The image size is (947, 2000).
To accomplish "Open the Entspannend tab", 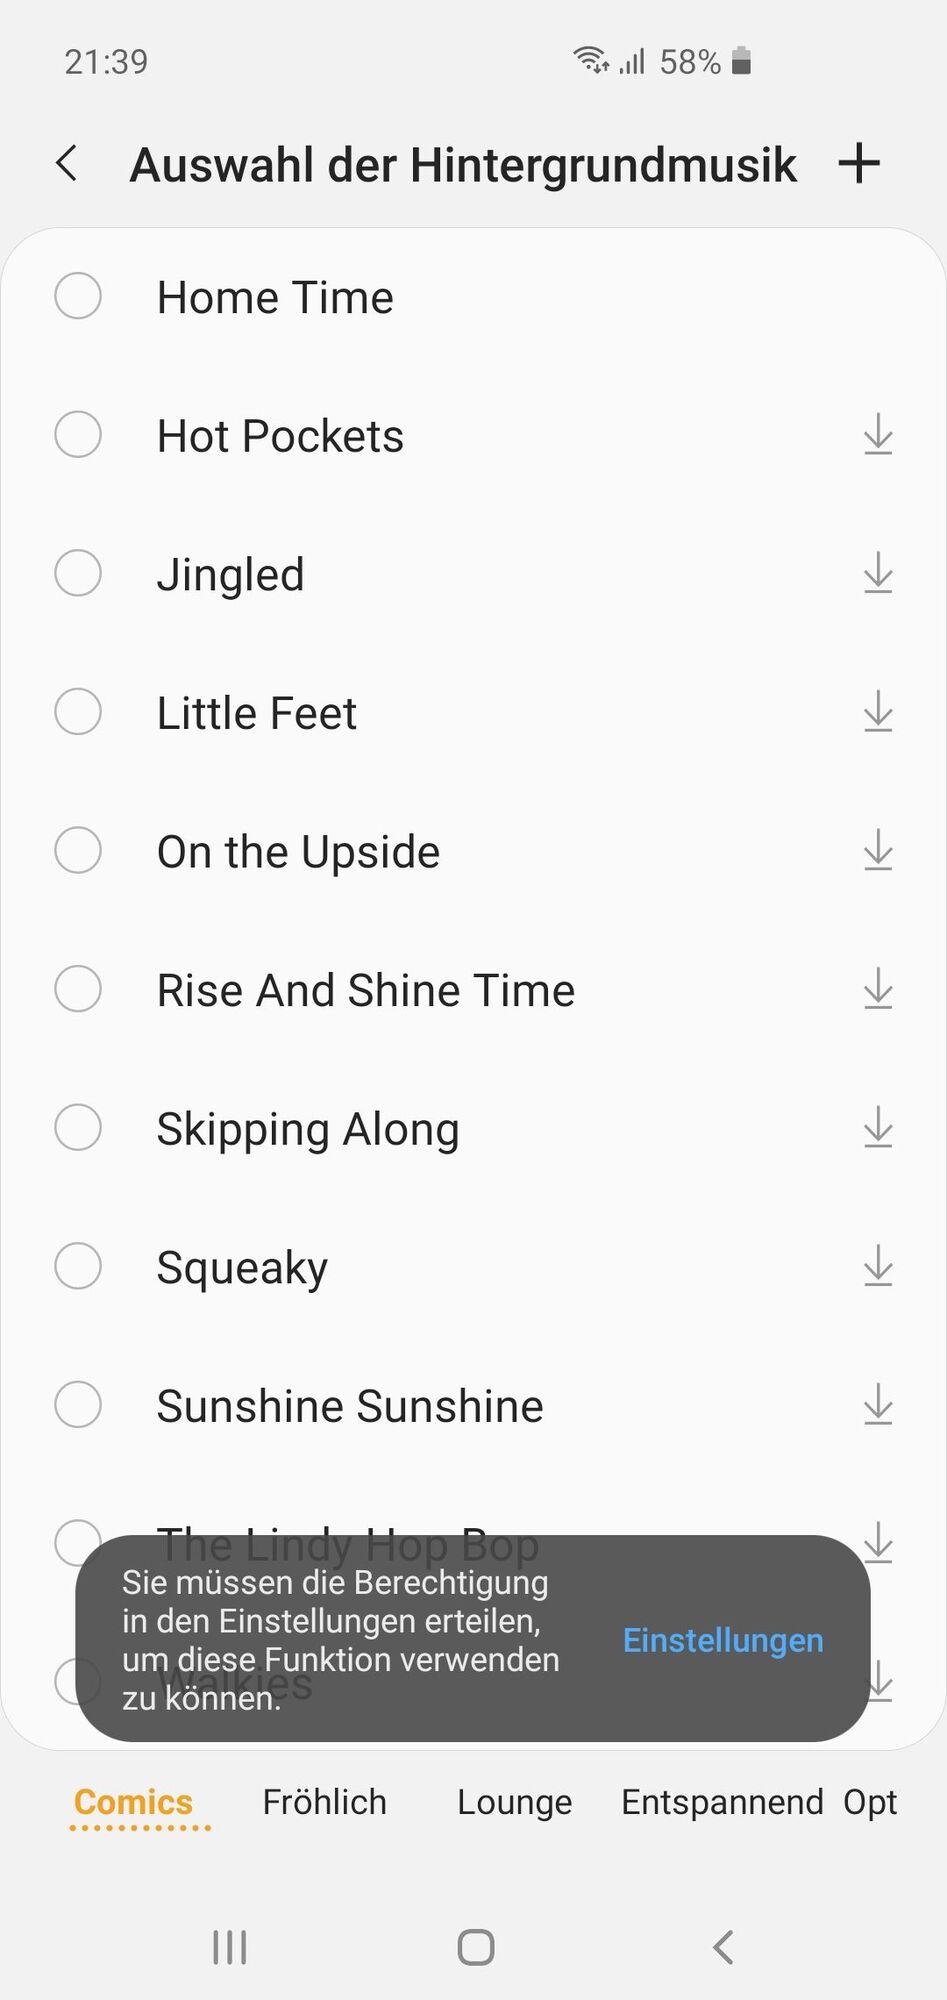I will (722, 1802).
